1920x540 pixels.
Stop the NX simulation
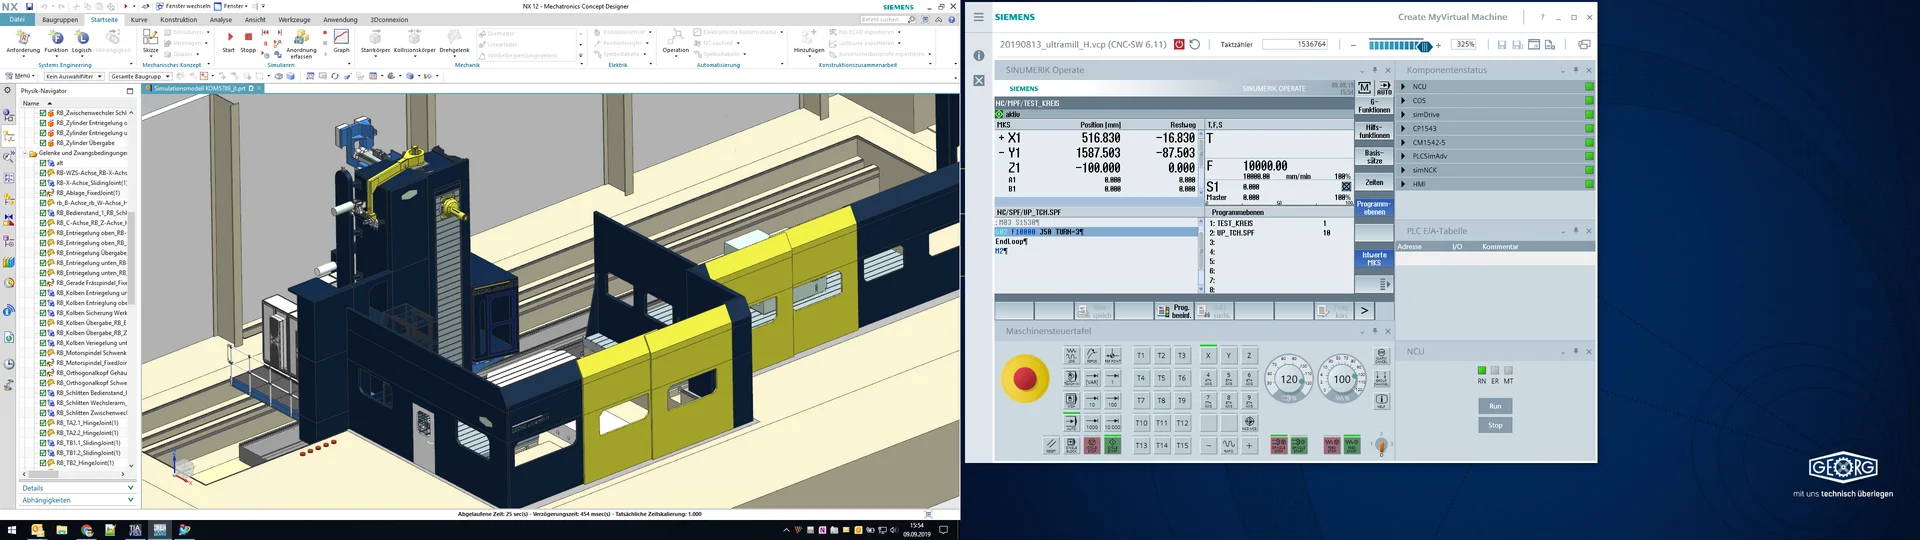click(x=248, y=40)
